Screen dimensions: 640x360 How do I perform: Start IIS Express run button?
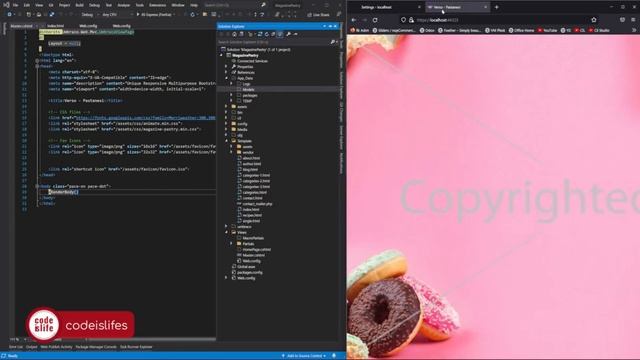(154, 15)
